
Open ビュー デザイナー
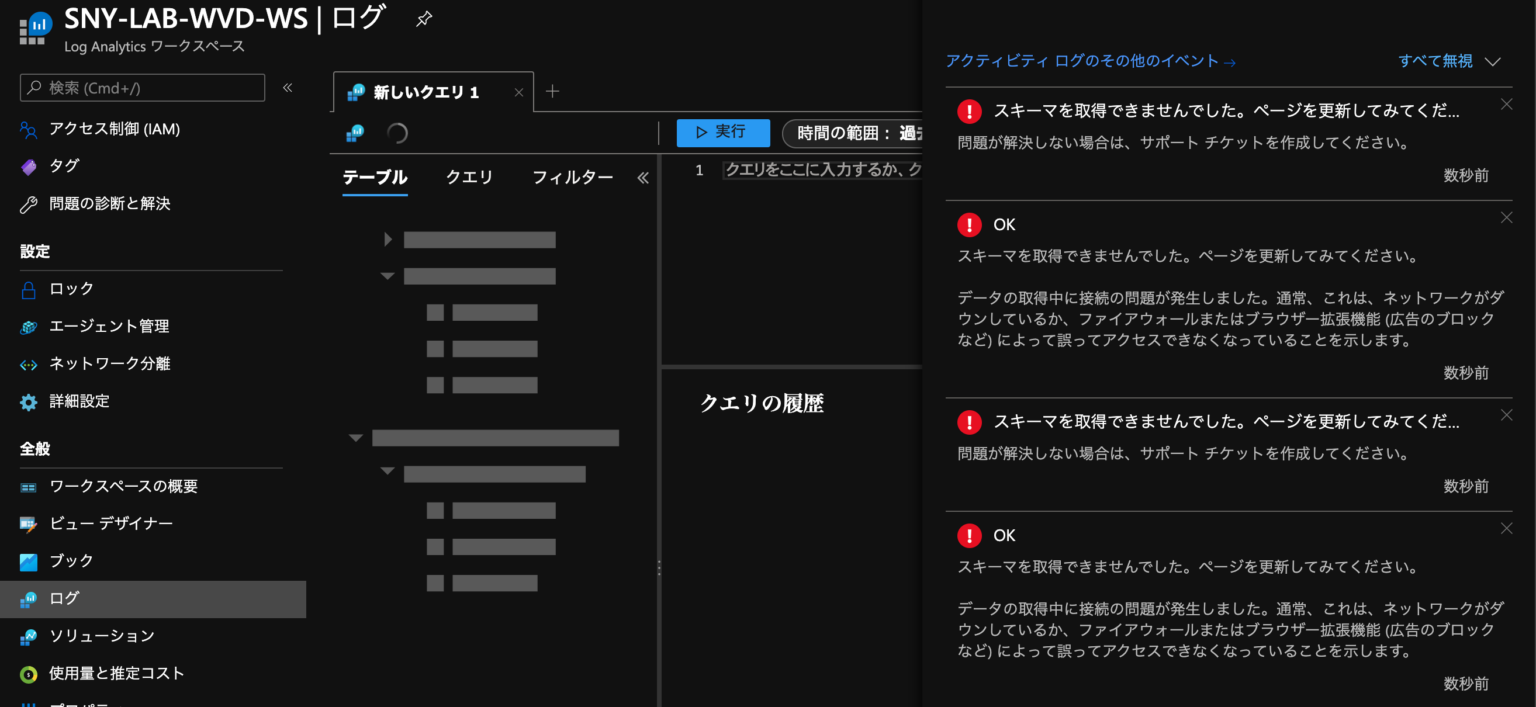click(109, 523)
